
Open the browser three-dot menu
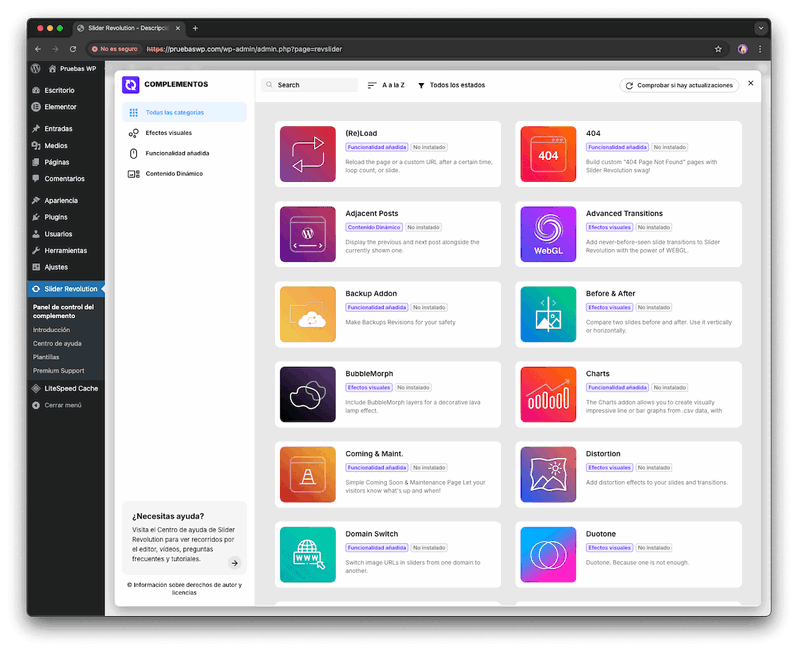coord(760,49)
